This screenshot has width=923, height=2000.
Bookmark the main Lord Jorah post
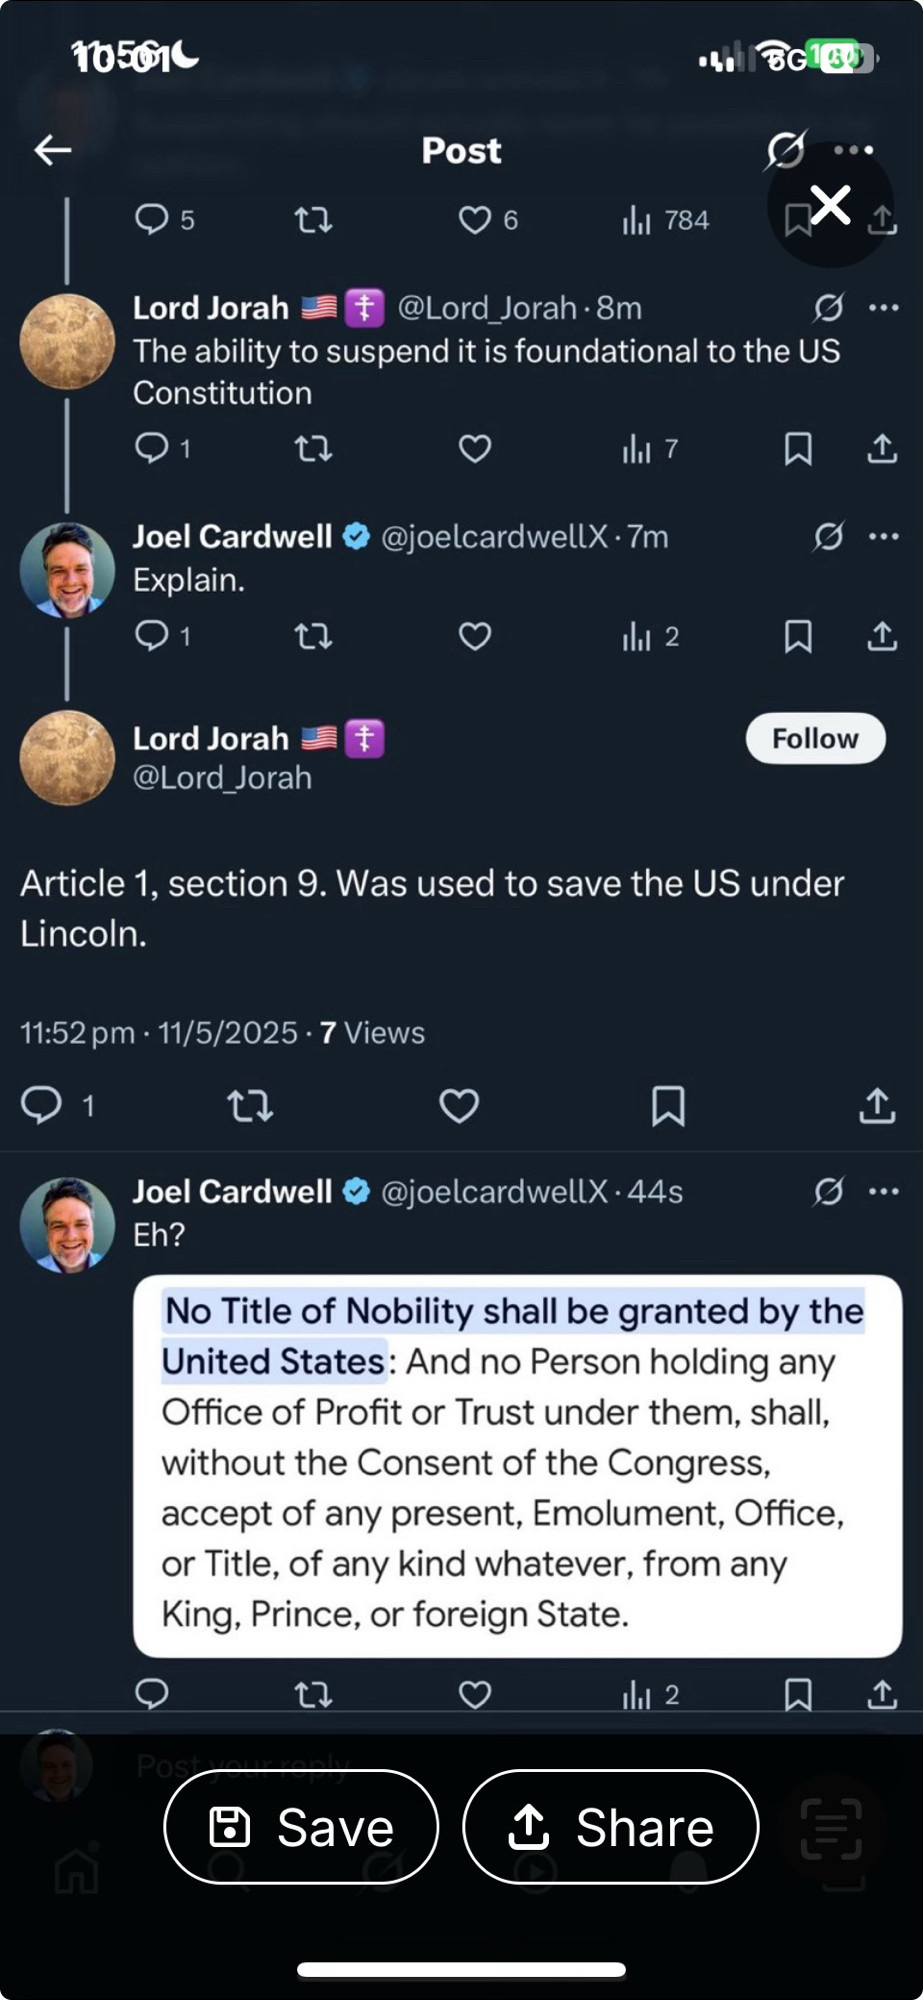point(668,1106)
